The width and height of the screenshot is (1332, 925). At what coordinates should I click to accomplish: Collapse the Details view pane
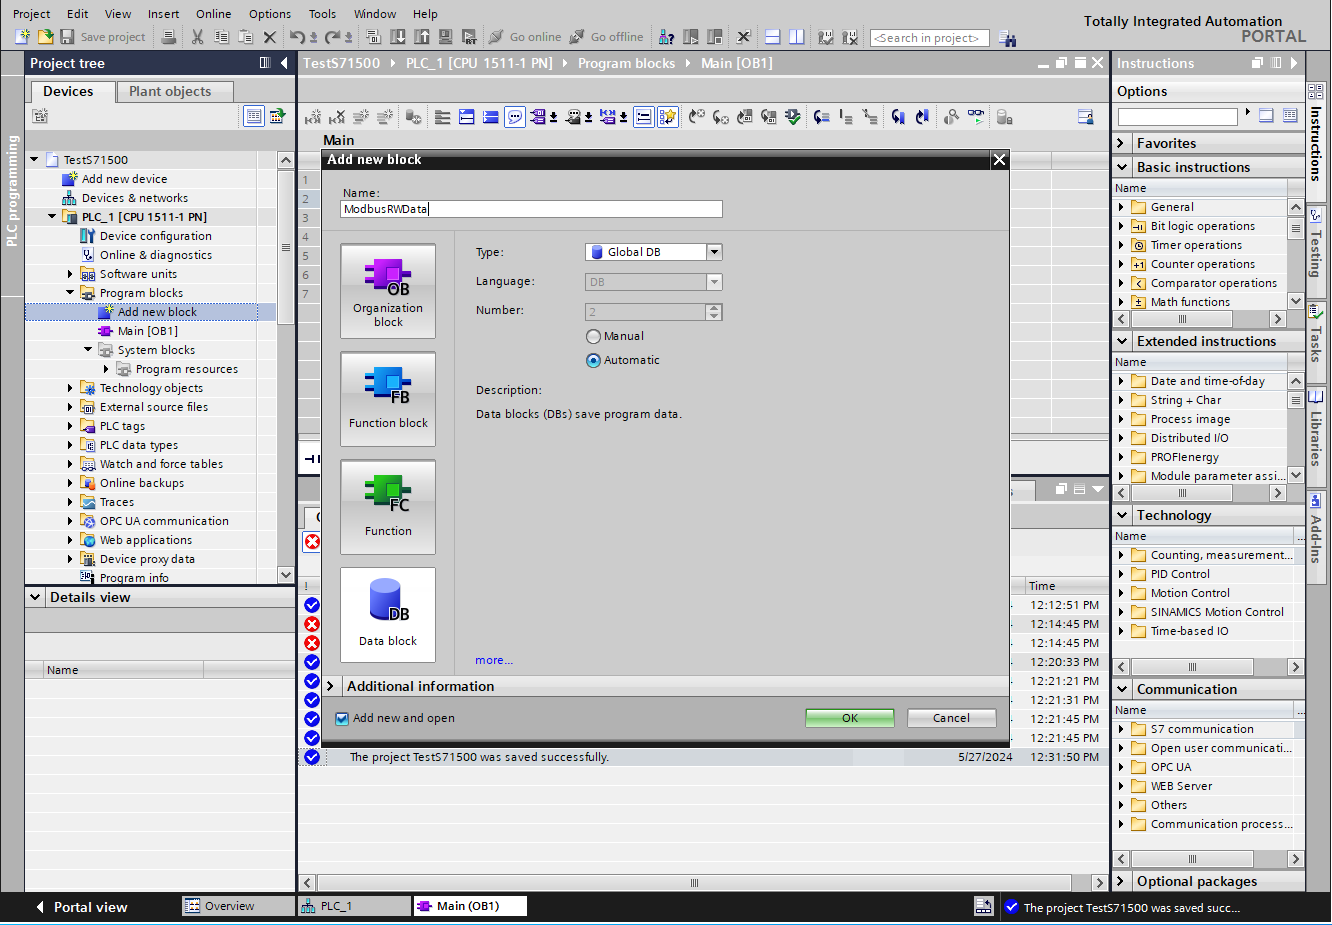(x=36, y=598)
